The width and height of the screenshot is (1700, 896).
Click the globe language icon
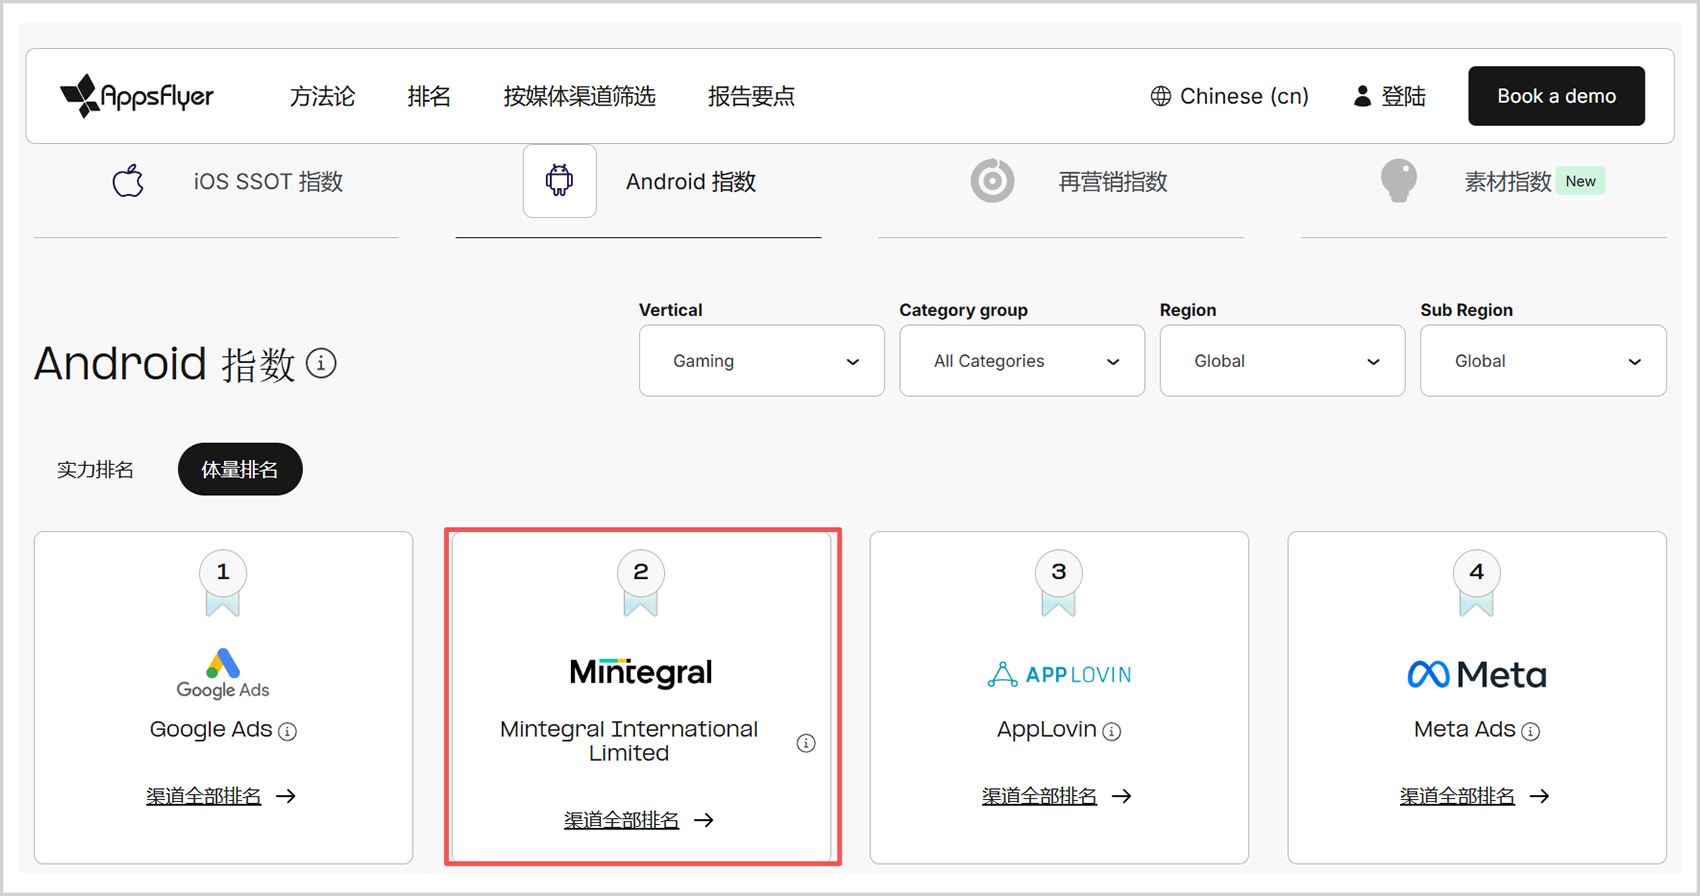click(x=1160, y=96)
